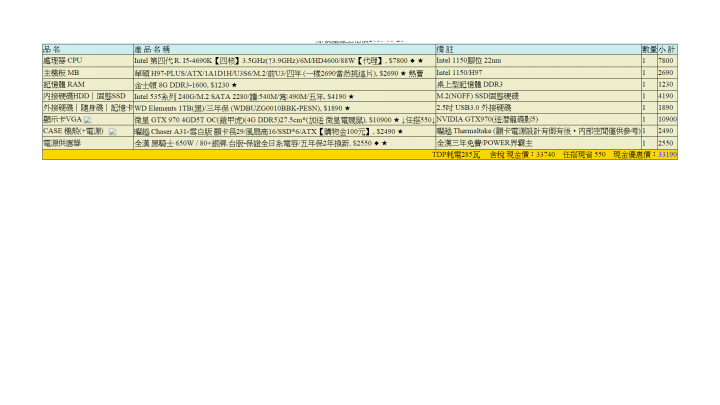Click the 小計 column header
720x405 pixels.
pos(667,49)
